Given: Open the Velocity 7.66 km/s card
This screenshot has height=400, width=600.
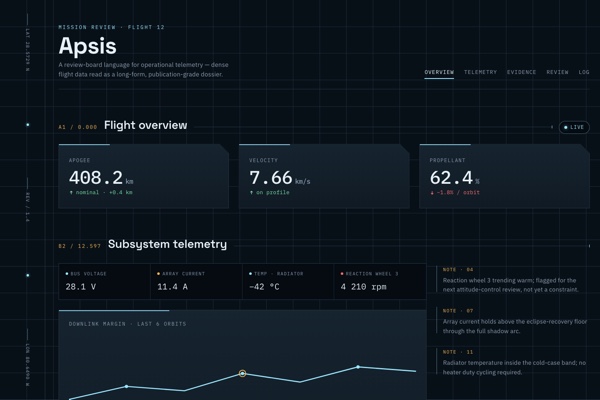Looking at the screenshot, I should click(x=324, y=176).
